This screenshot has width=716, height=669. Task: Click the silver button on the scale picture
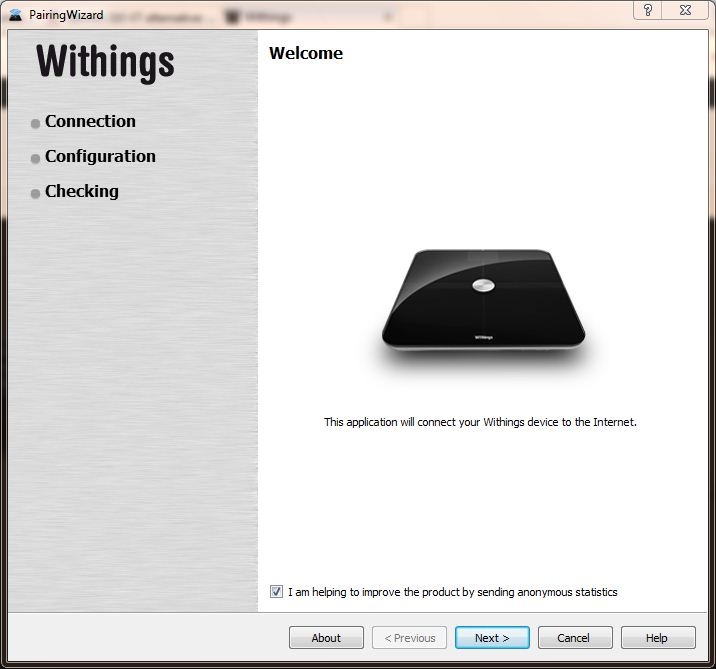[483, 286]
